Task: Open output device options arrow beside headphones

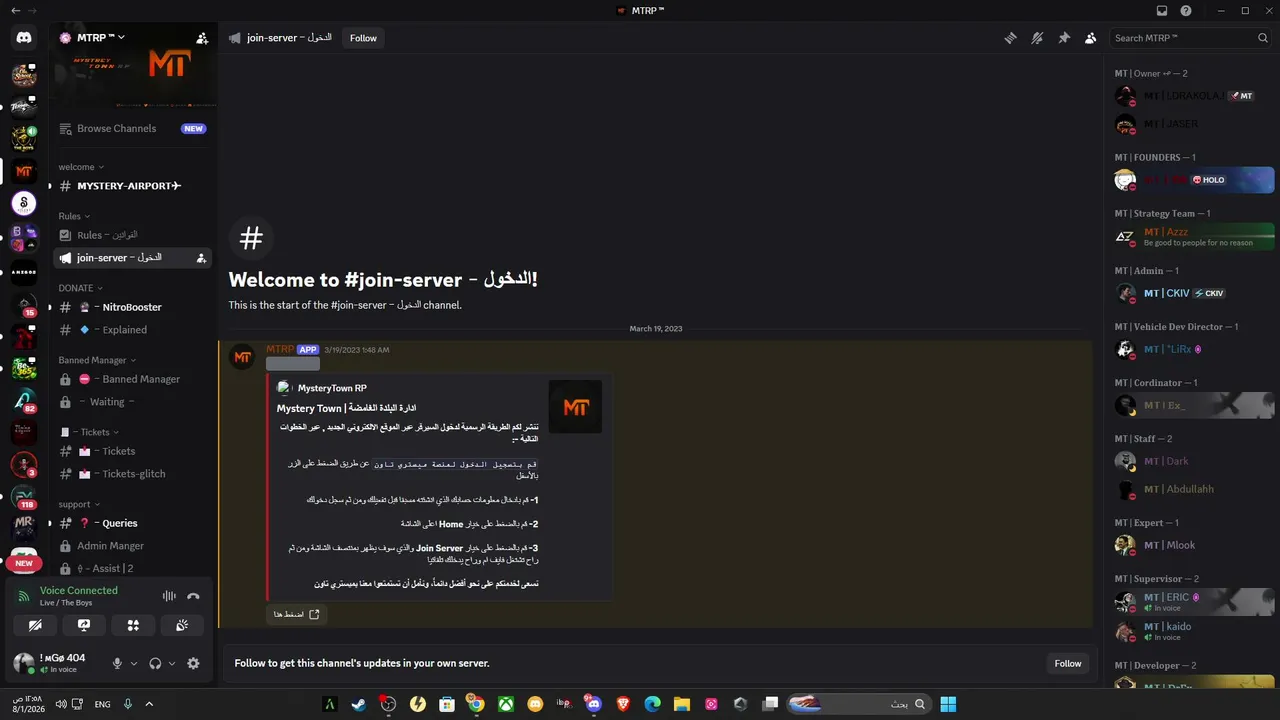Action: (172, 663)
